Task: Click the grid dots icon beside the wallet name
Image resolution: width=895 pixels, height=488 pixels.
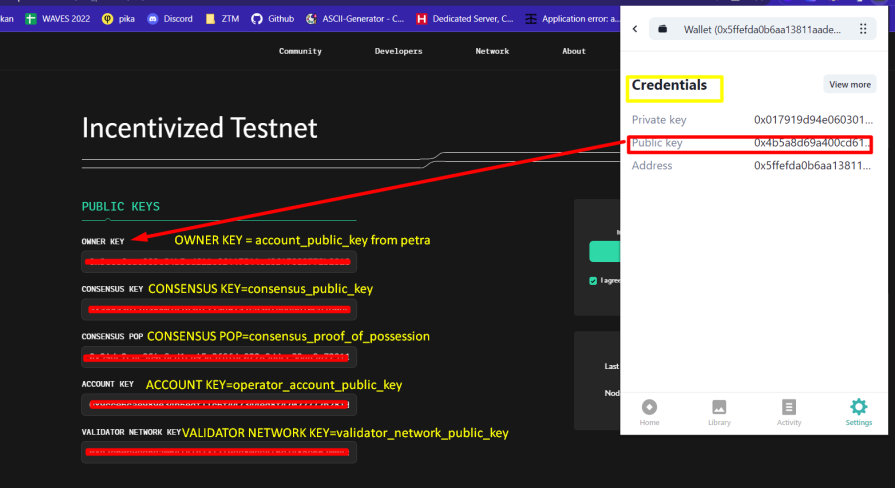Action: coord(863,29)
